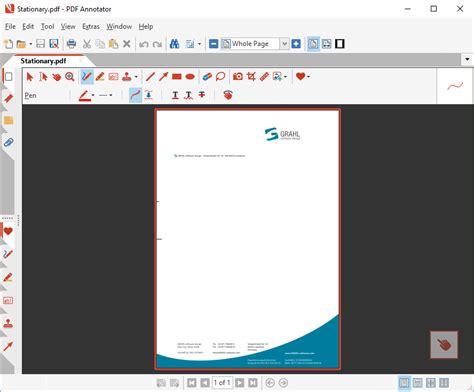Screen dimensions: 474x392
Task: Click the Snapshot camera tool
Action: (x=238, y=77)
